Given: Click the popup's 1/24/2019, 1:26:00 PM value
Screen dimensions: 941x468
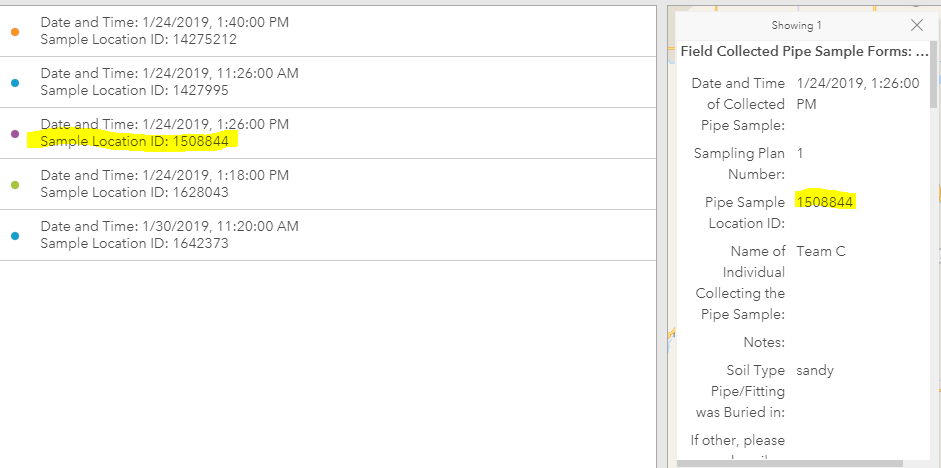Looking at the screenshot, I should 857,93.
